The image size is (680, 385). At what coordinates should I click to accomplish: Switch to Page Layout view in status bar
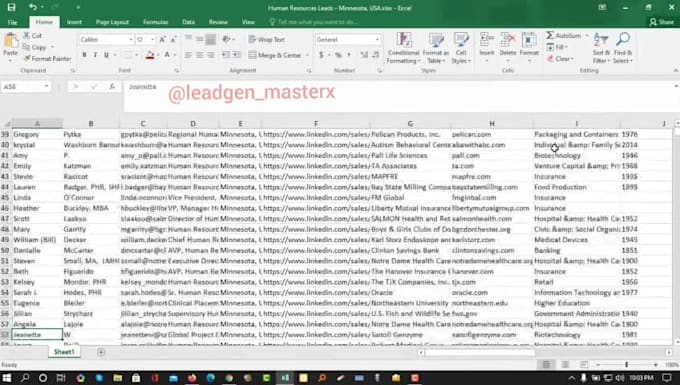(565, 365)
